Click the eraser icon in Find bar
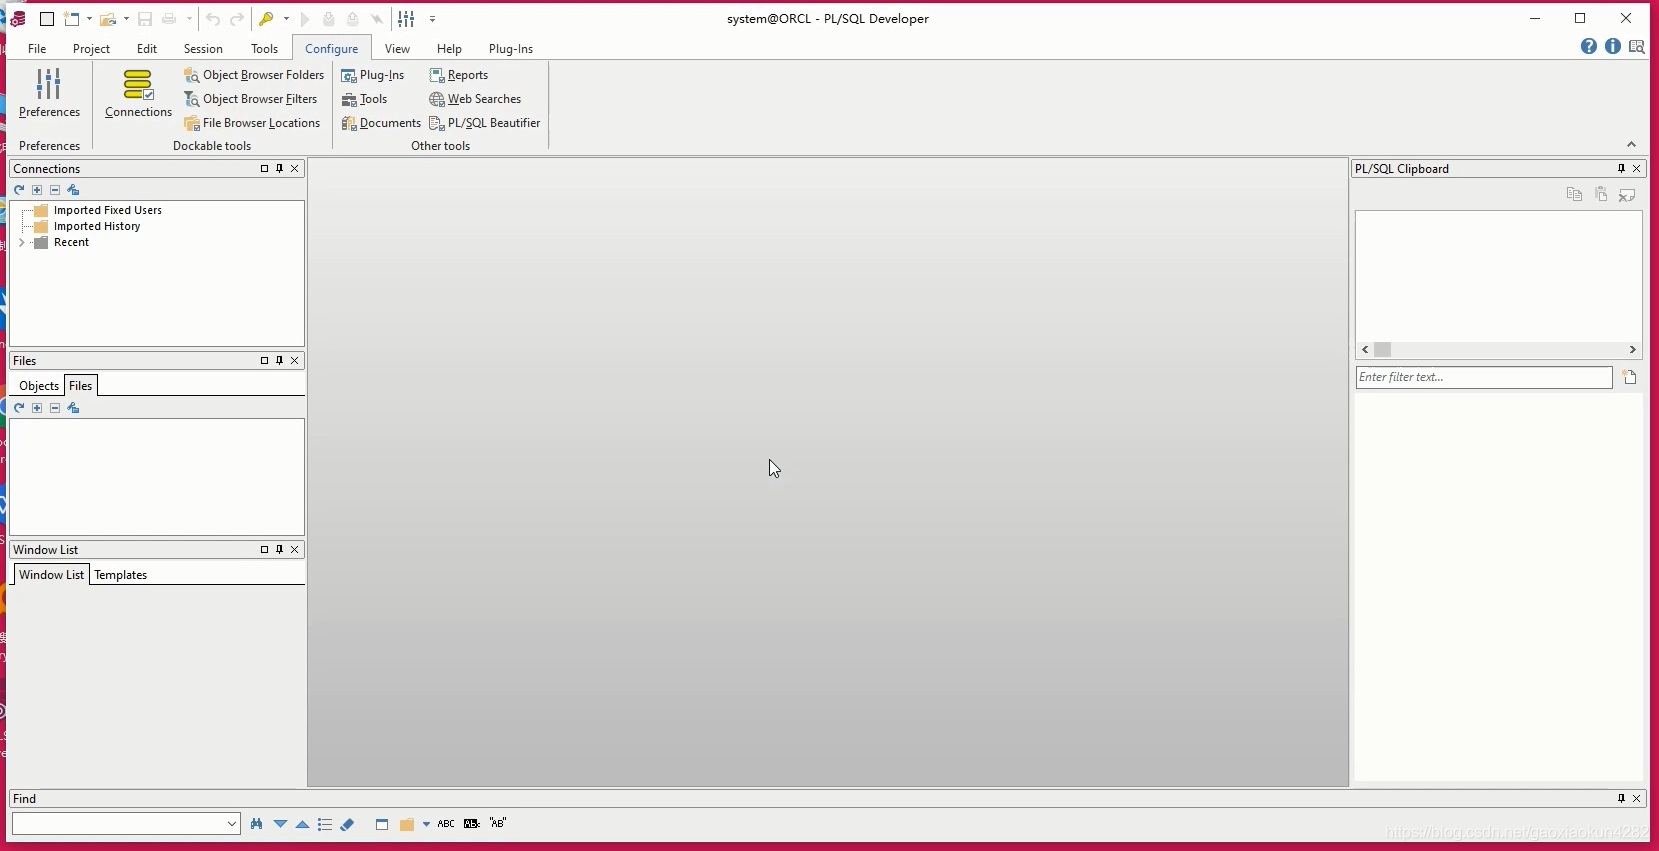This screenshot has height=851, width=1659. pyautogui.click(x=348, y=824)
